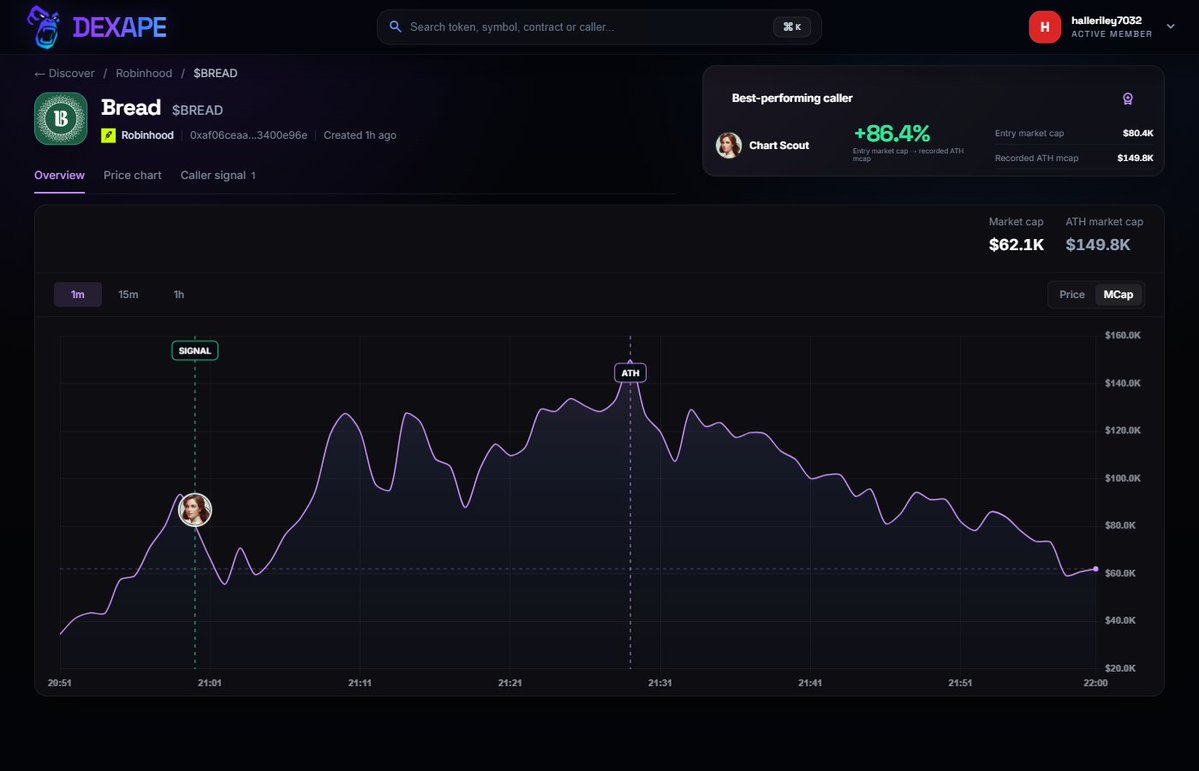
Task: Click the ⌘K shortcut badge
Action: tap(792, 27)
